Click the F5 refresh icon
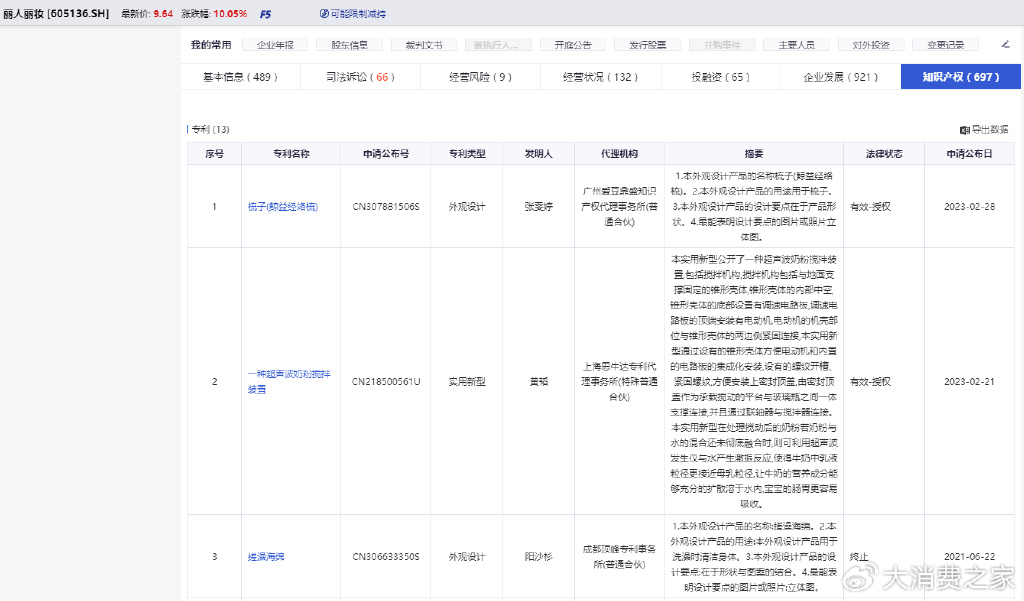This screenshot has width=1024, height=601. [265, 14]
